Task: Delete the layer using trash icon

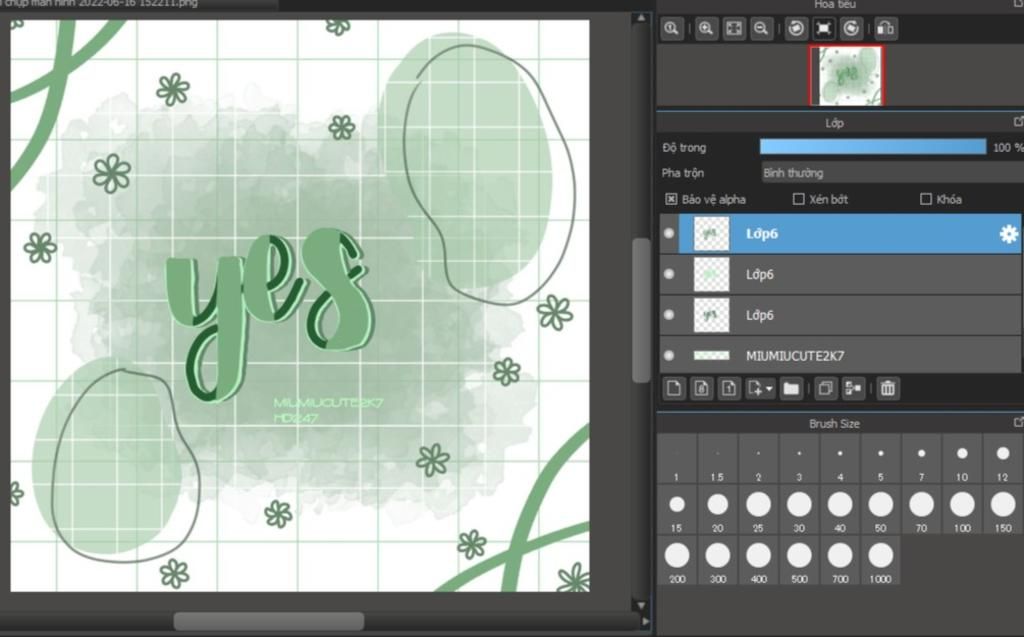Action: point(888,388)
